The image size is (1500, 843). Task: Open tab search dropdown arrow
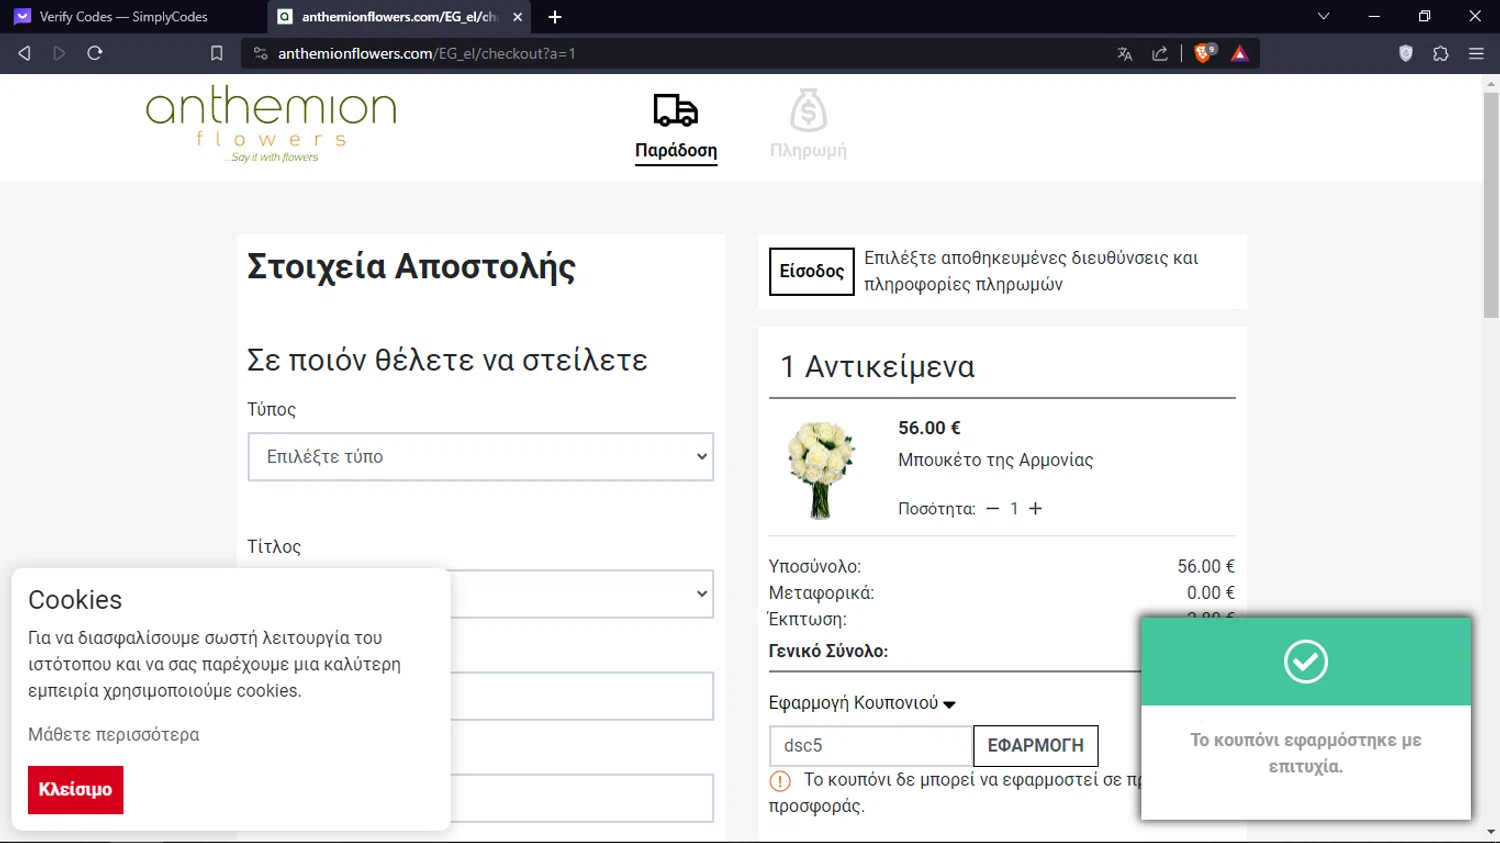point(1323,16)
